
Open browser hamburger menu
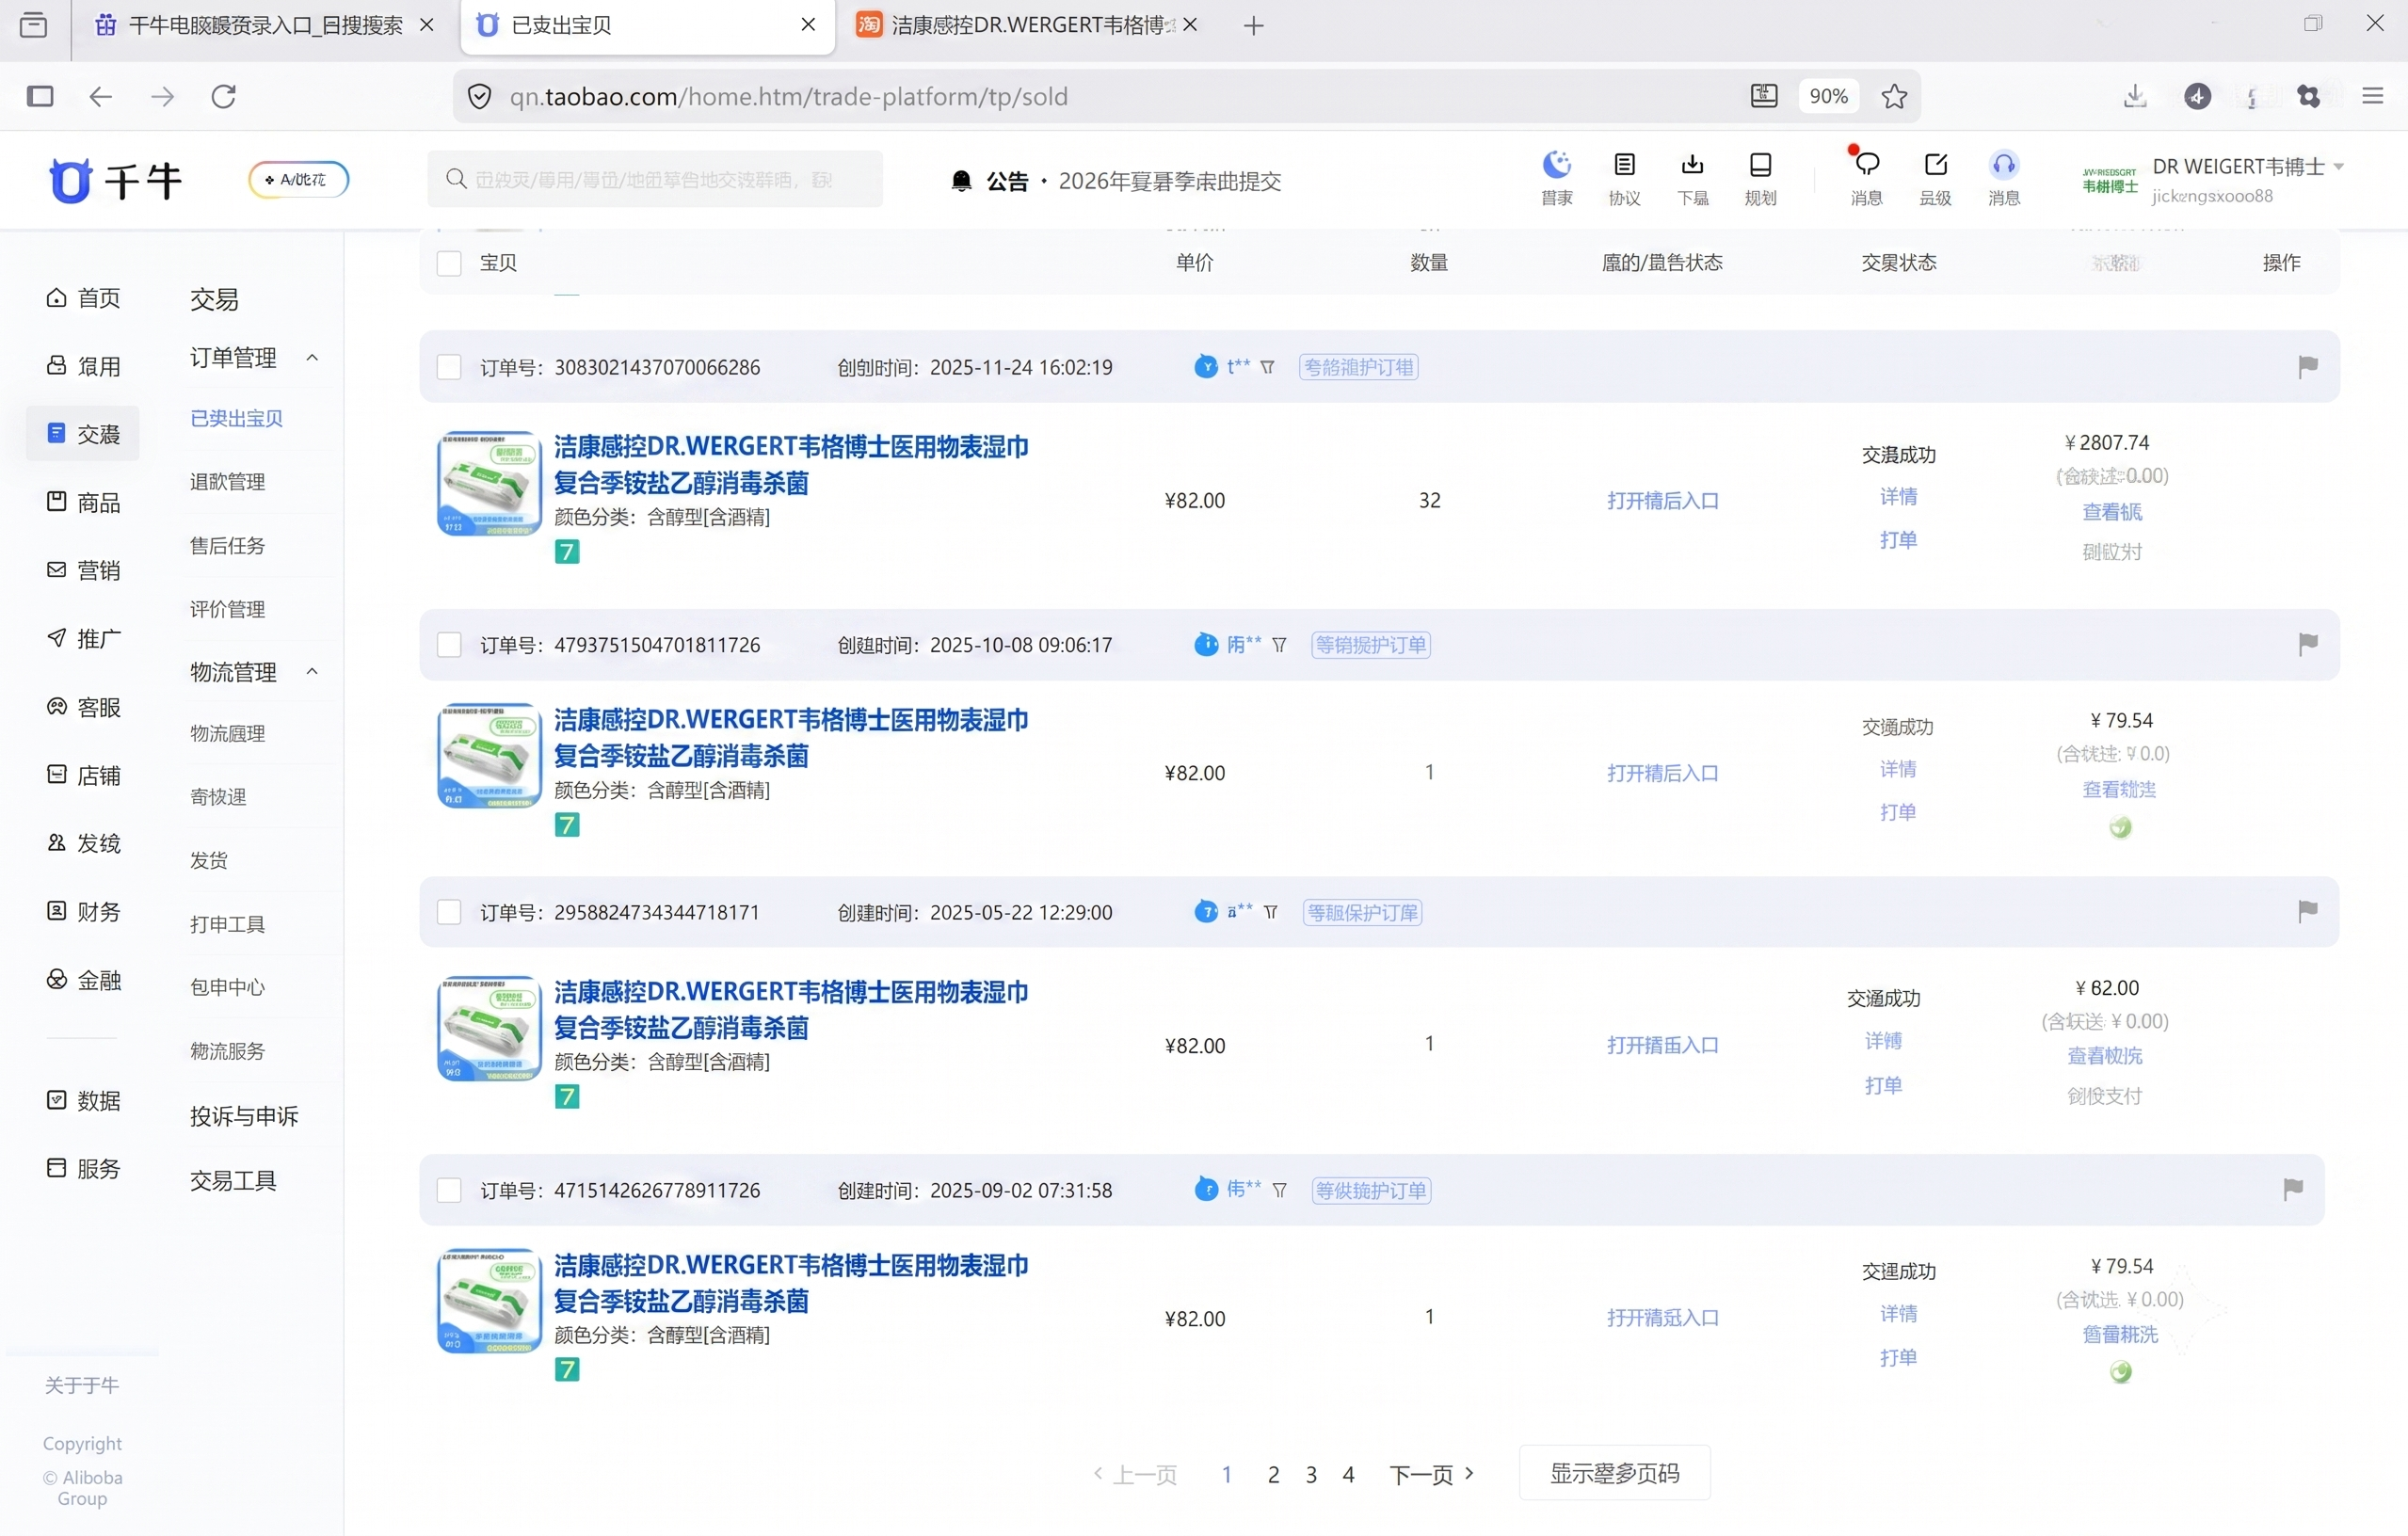[x=2373, y=96]
